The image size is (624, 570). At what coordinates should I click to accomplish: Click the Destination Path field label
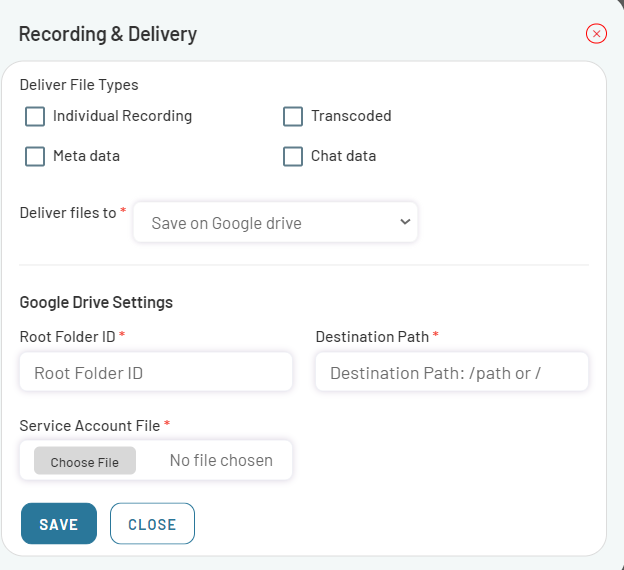372,337
